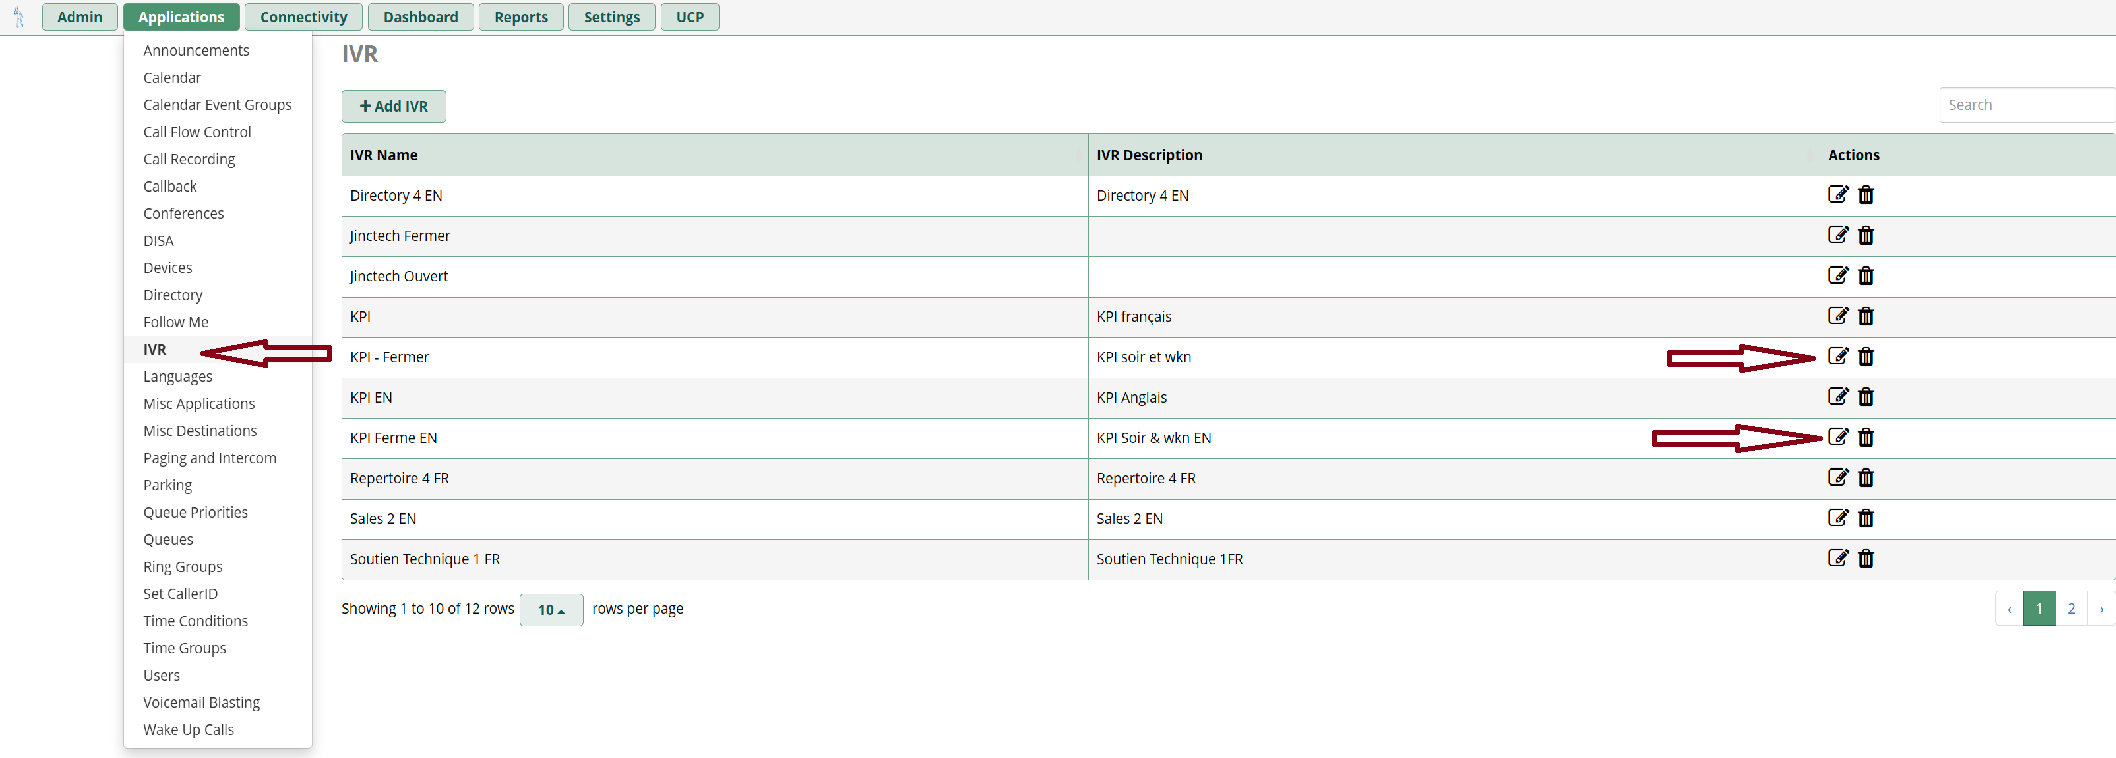Open the rows per page dropdown
Viewport: 2116px width, 758px height.
552,609
